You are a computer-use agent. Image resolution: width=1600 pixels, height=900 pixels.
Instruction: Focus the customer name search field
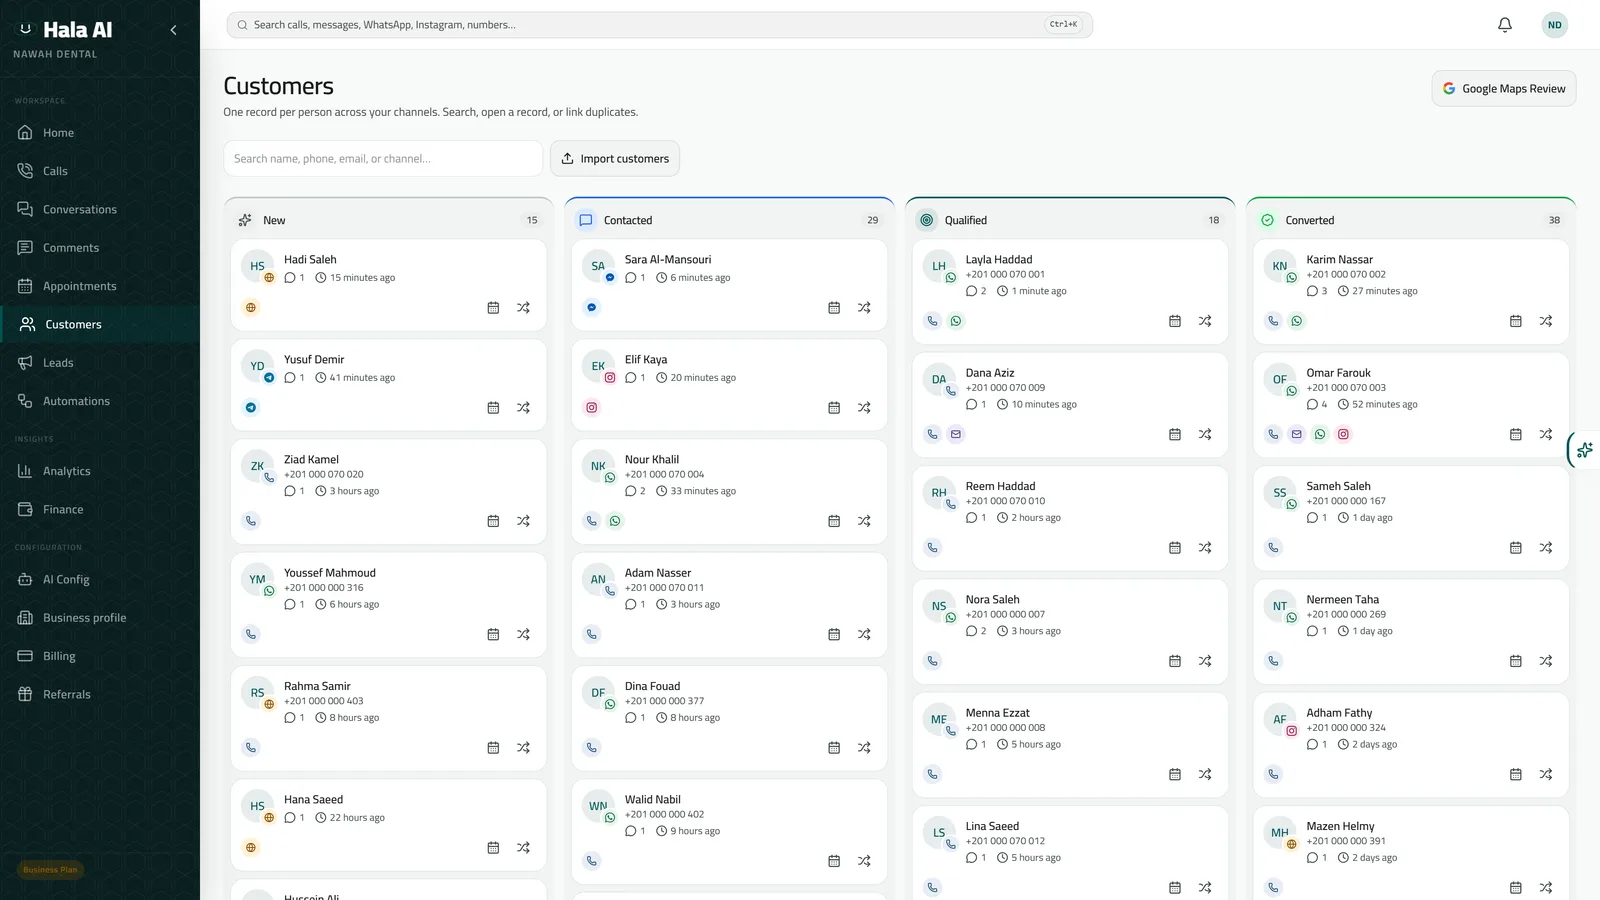383,159
